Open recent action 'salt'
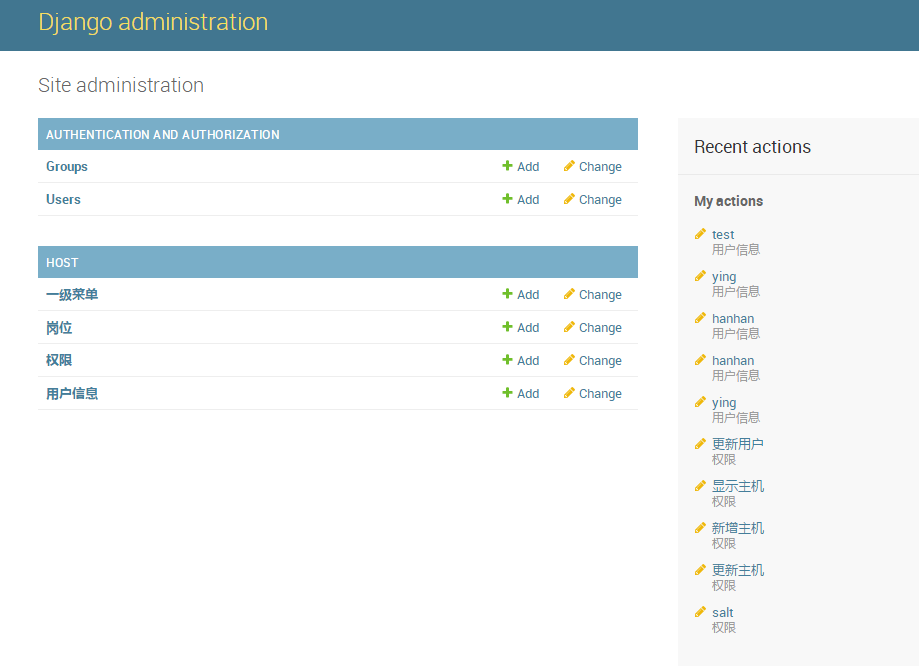 (722, 613)
